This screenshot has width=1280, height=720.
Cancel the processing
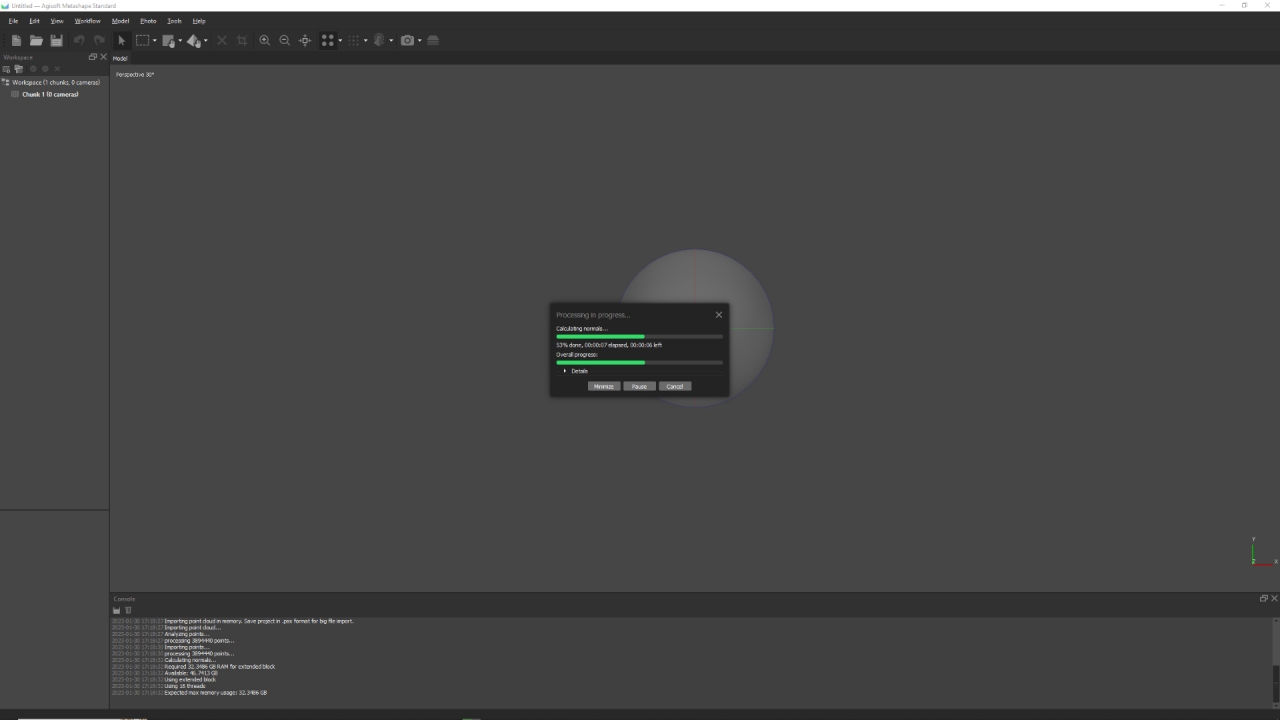tap(675, 386)
